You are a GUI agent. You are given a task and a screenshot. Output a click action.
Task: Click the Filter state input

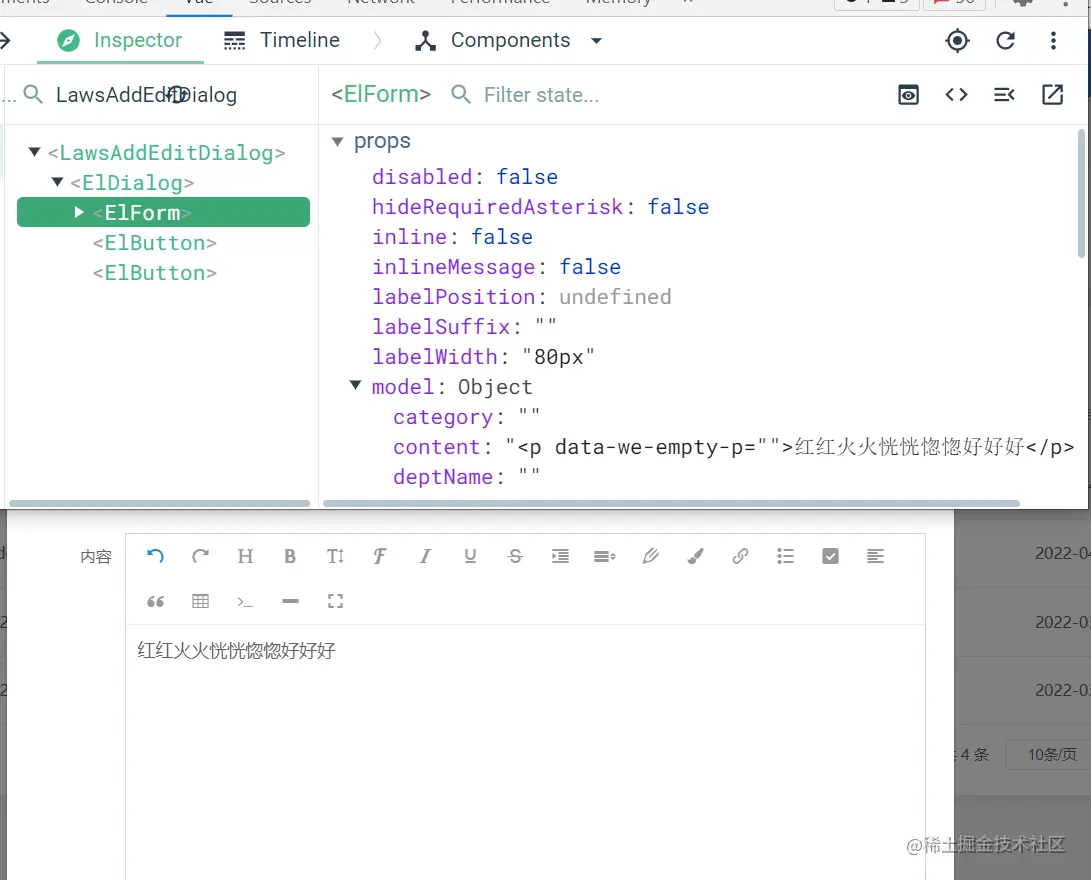[541, 95]
